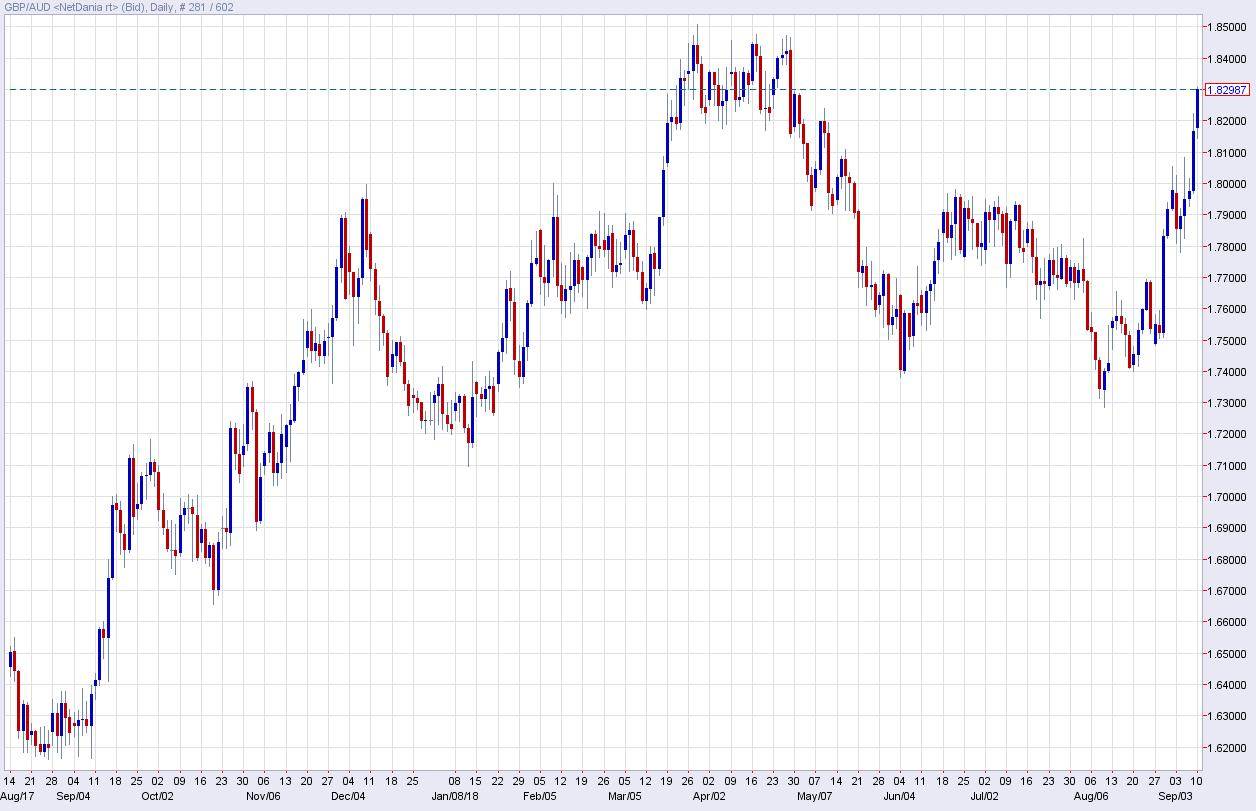1256x811 pixels.
Task: Click the 1.78000 price axis label
Action: (1227, 247)
